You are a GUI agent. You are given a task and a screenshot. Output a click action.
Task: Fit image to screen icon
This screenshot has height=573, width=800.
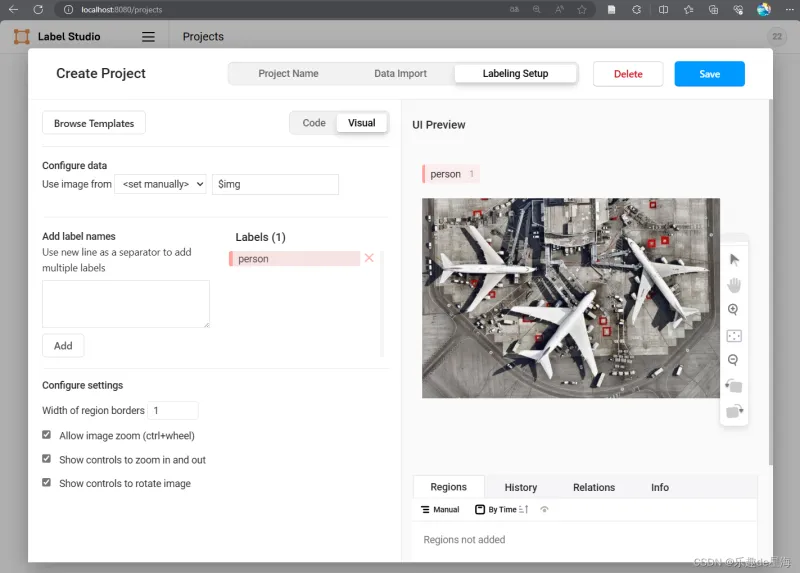[734, 335]
